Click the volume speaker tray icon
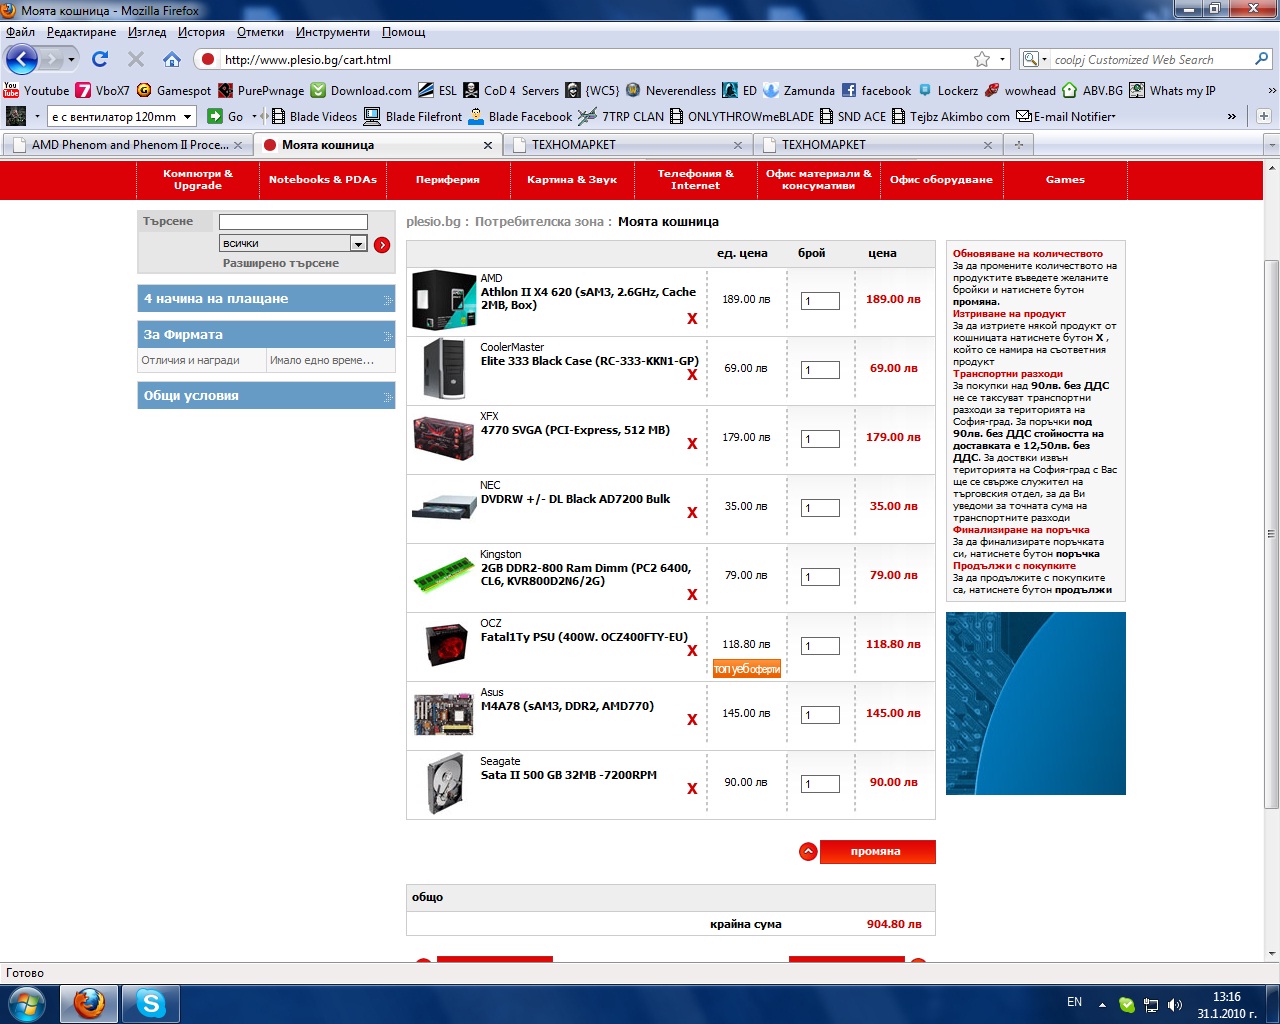This screenshot has height=1024, width=1280. [x=1175, y=1004]
